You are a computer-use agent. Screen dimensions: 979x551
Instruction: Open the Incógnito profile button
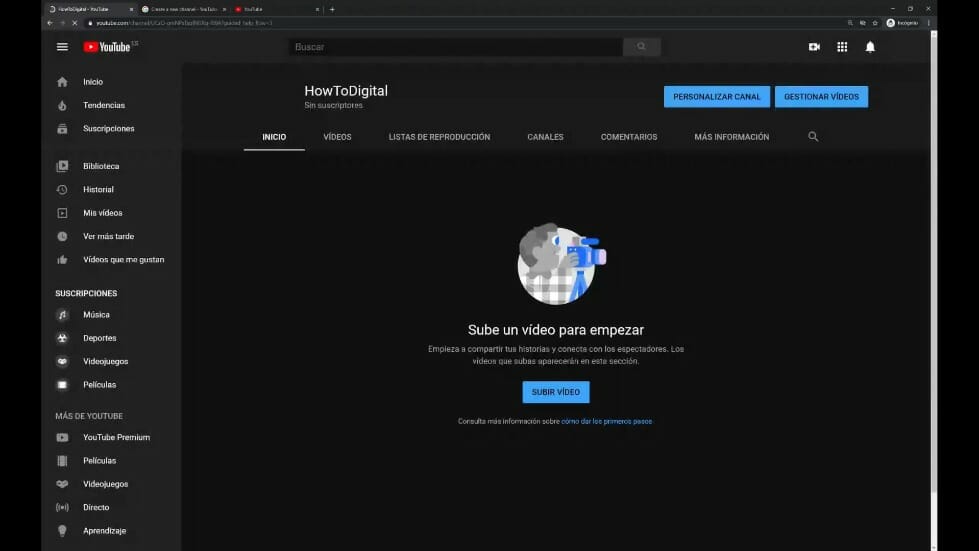click(x=902, y=23)
